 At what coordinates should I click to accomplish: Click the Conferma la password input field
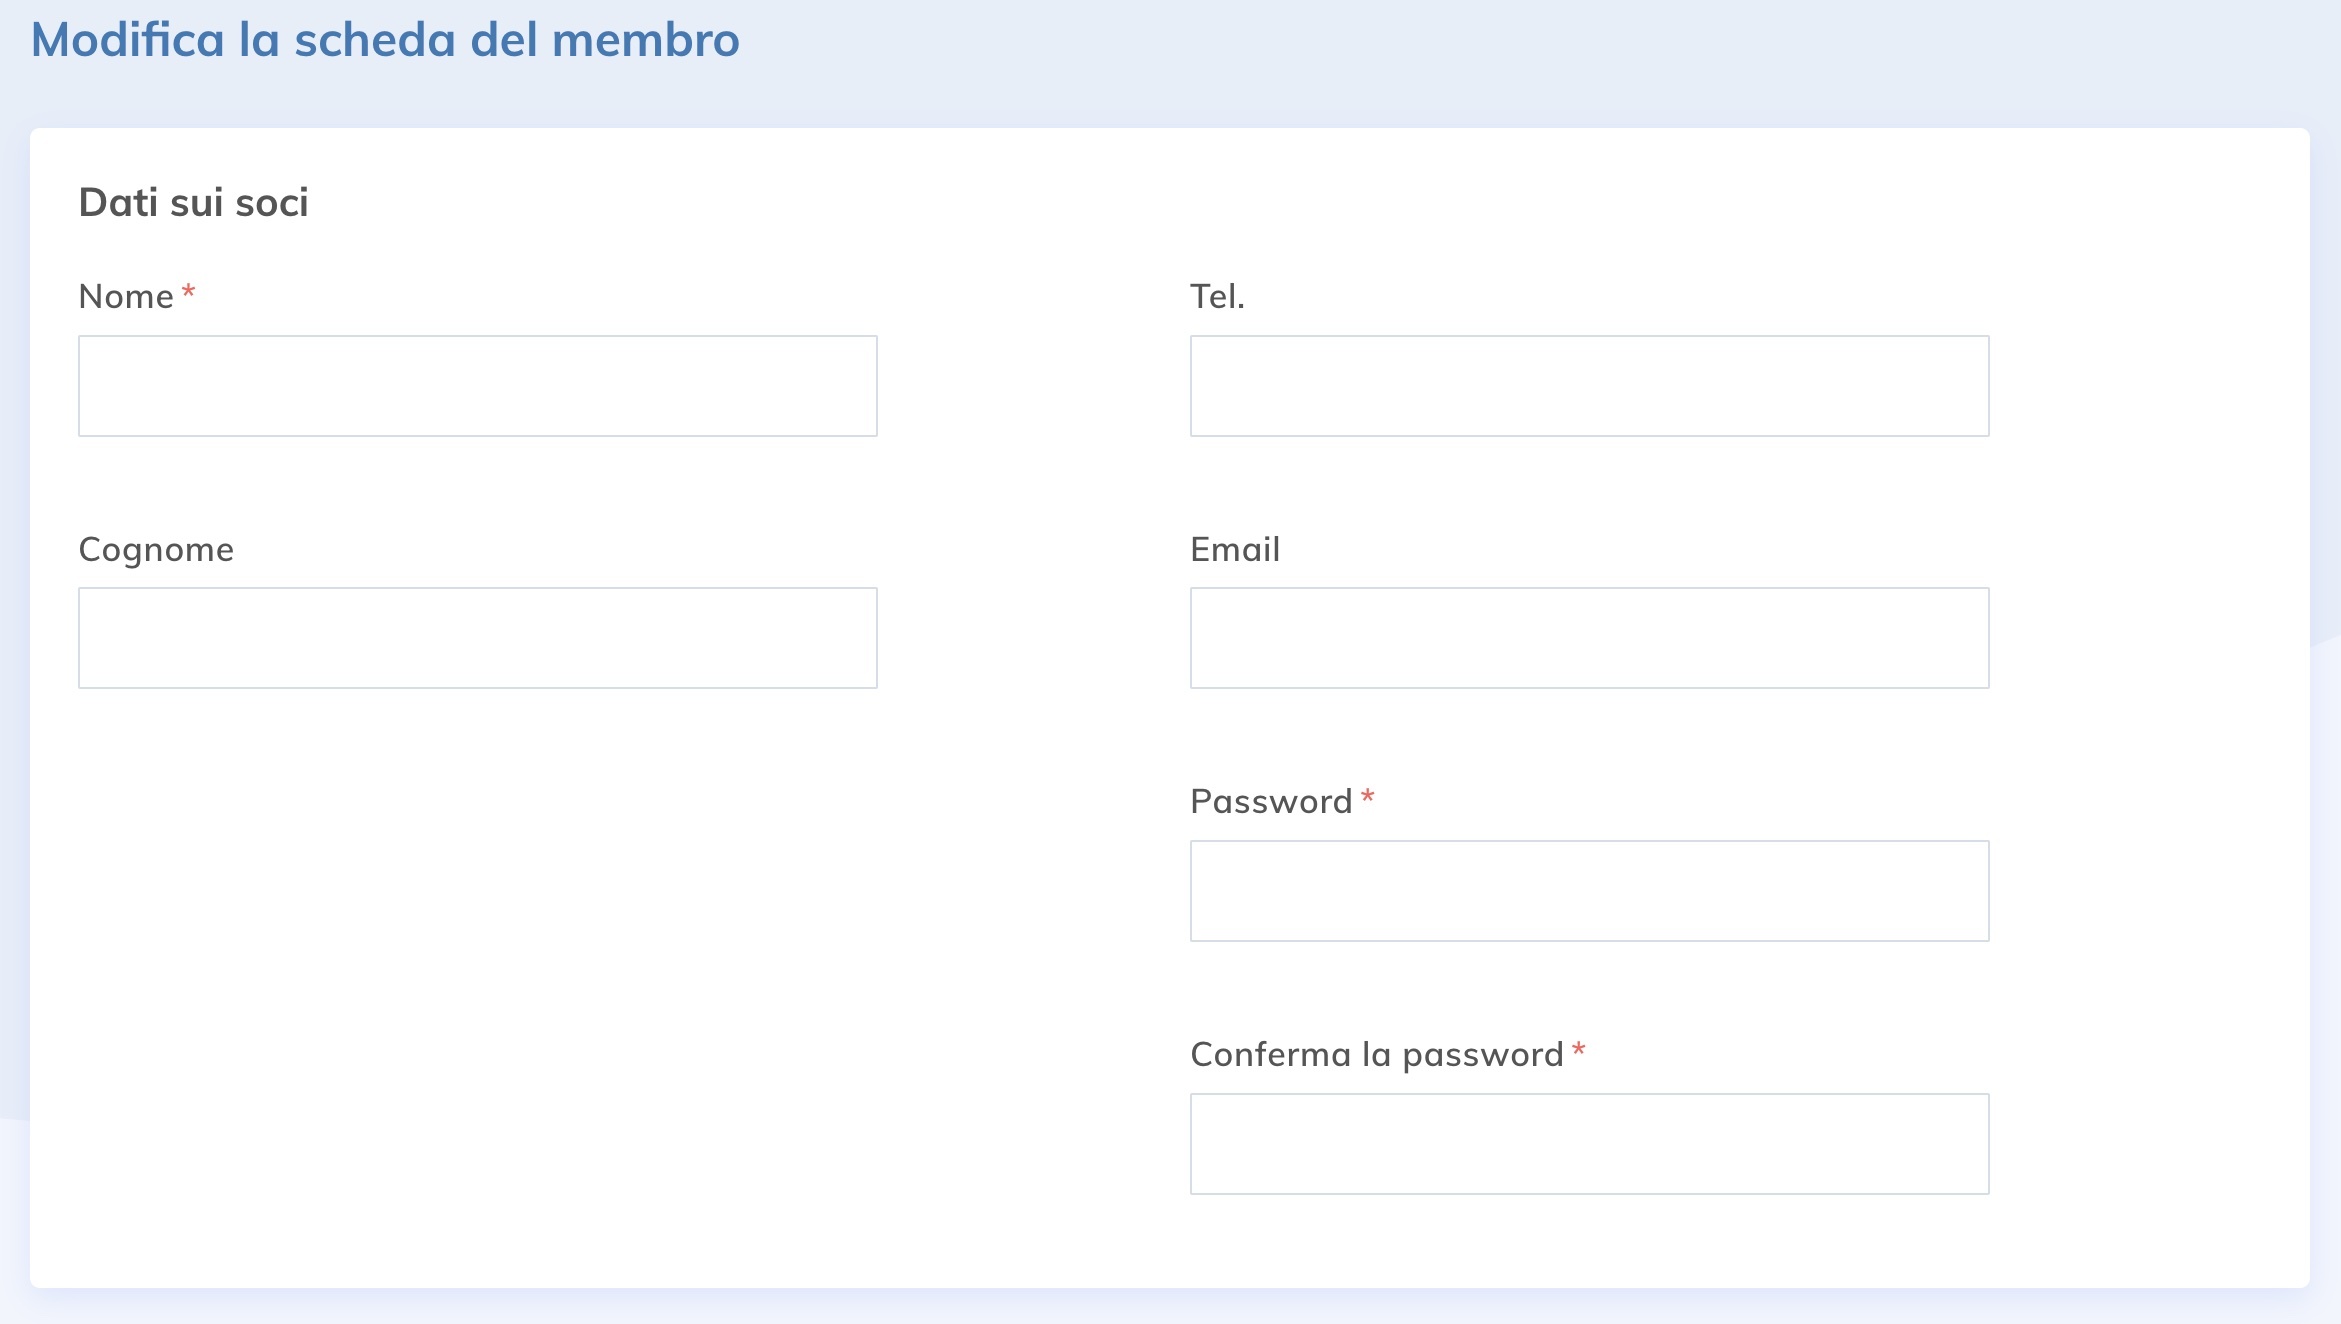(x=1589, y=1143)
